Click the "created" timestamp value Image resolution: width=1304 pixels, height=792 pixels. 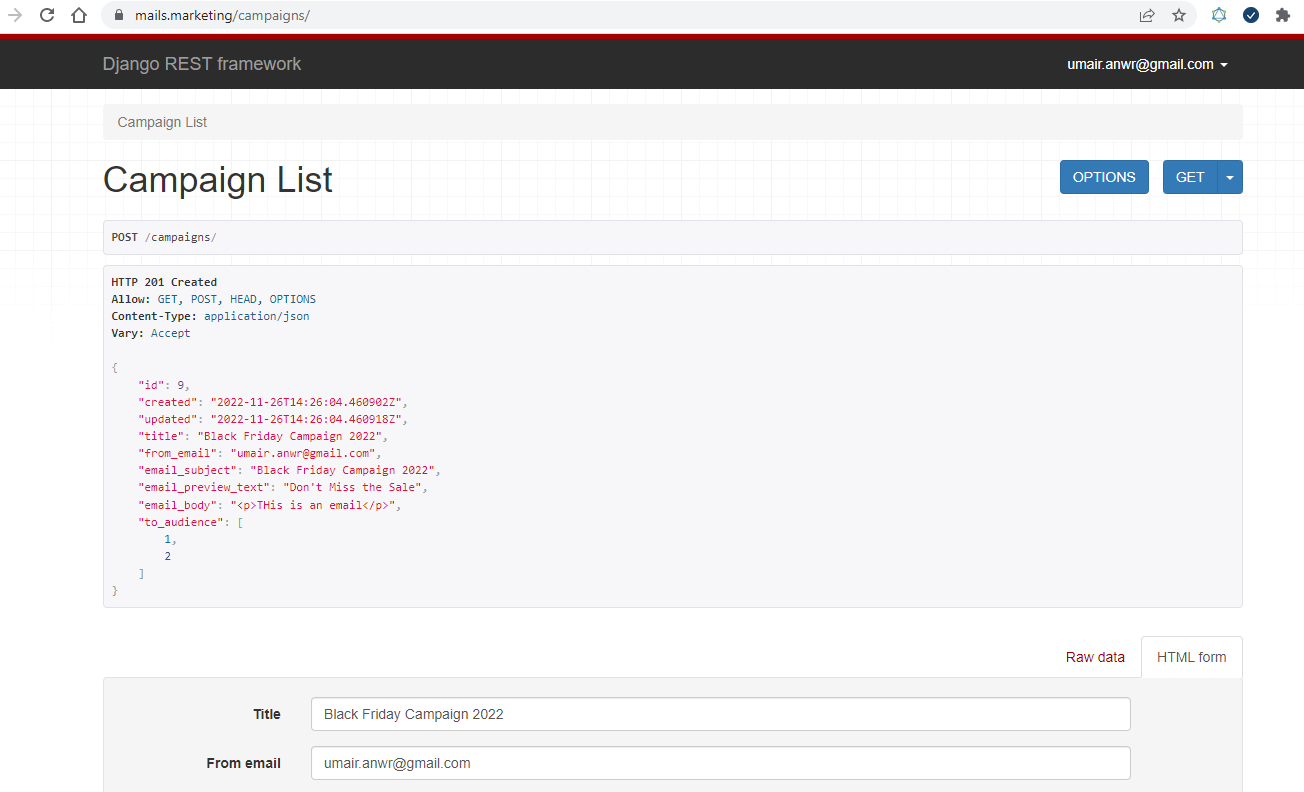click(x=306, y=402)
